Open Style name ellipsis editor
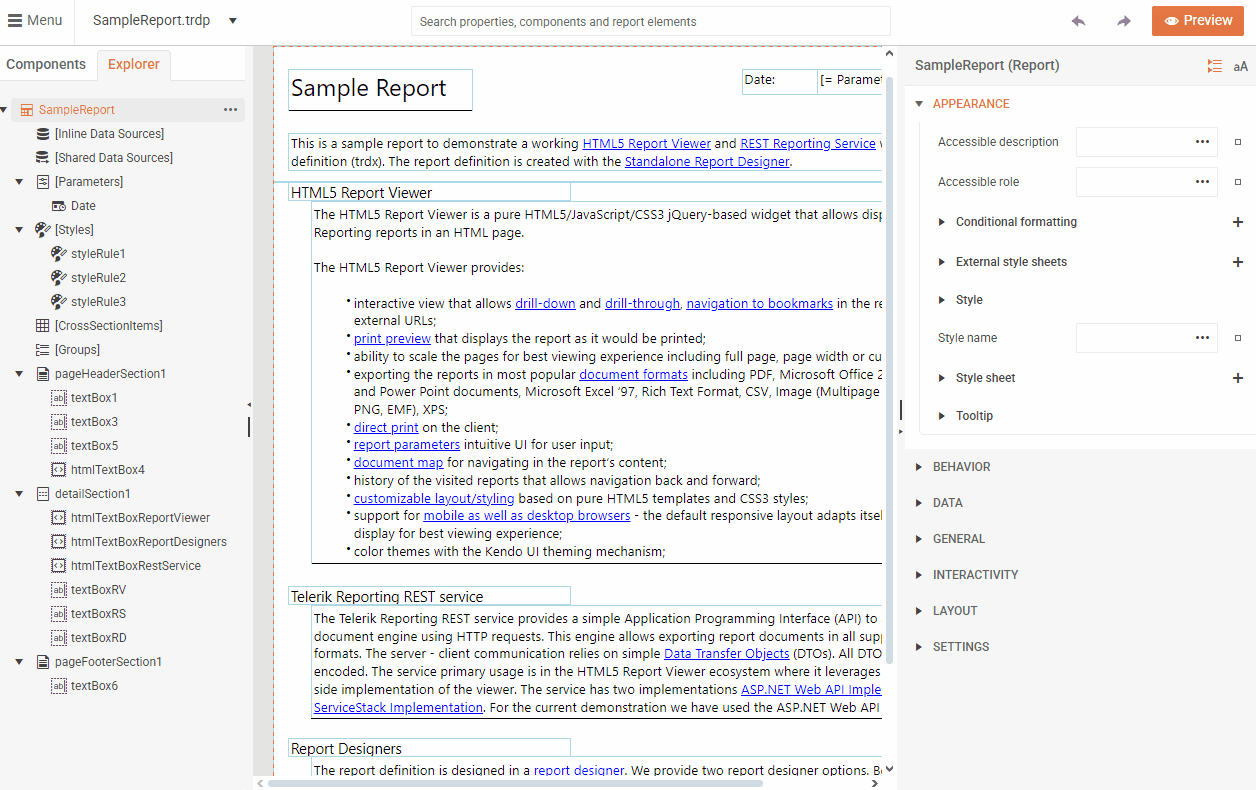The width and height of the screenshot is (1256, 790). pos(1203,338)
